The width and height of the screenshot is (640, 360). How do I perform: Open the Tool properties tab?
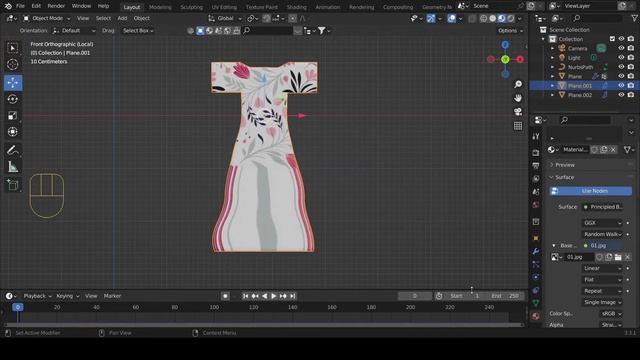tap(536, 136)
